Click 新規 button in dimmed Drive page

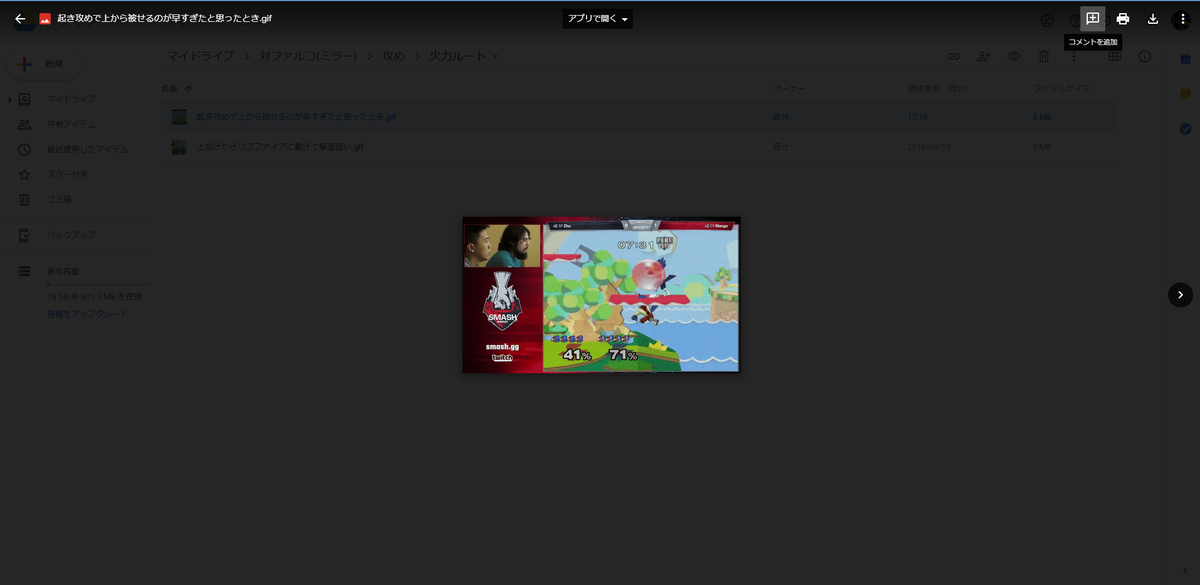click(44, 64)
